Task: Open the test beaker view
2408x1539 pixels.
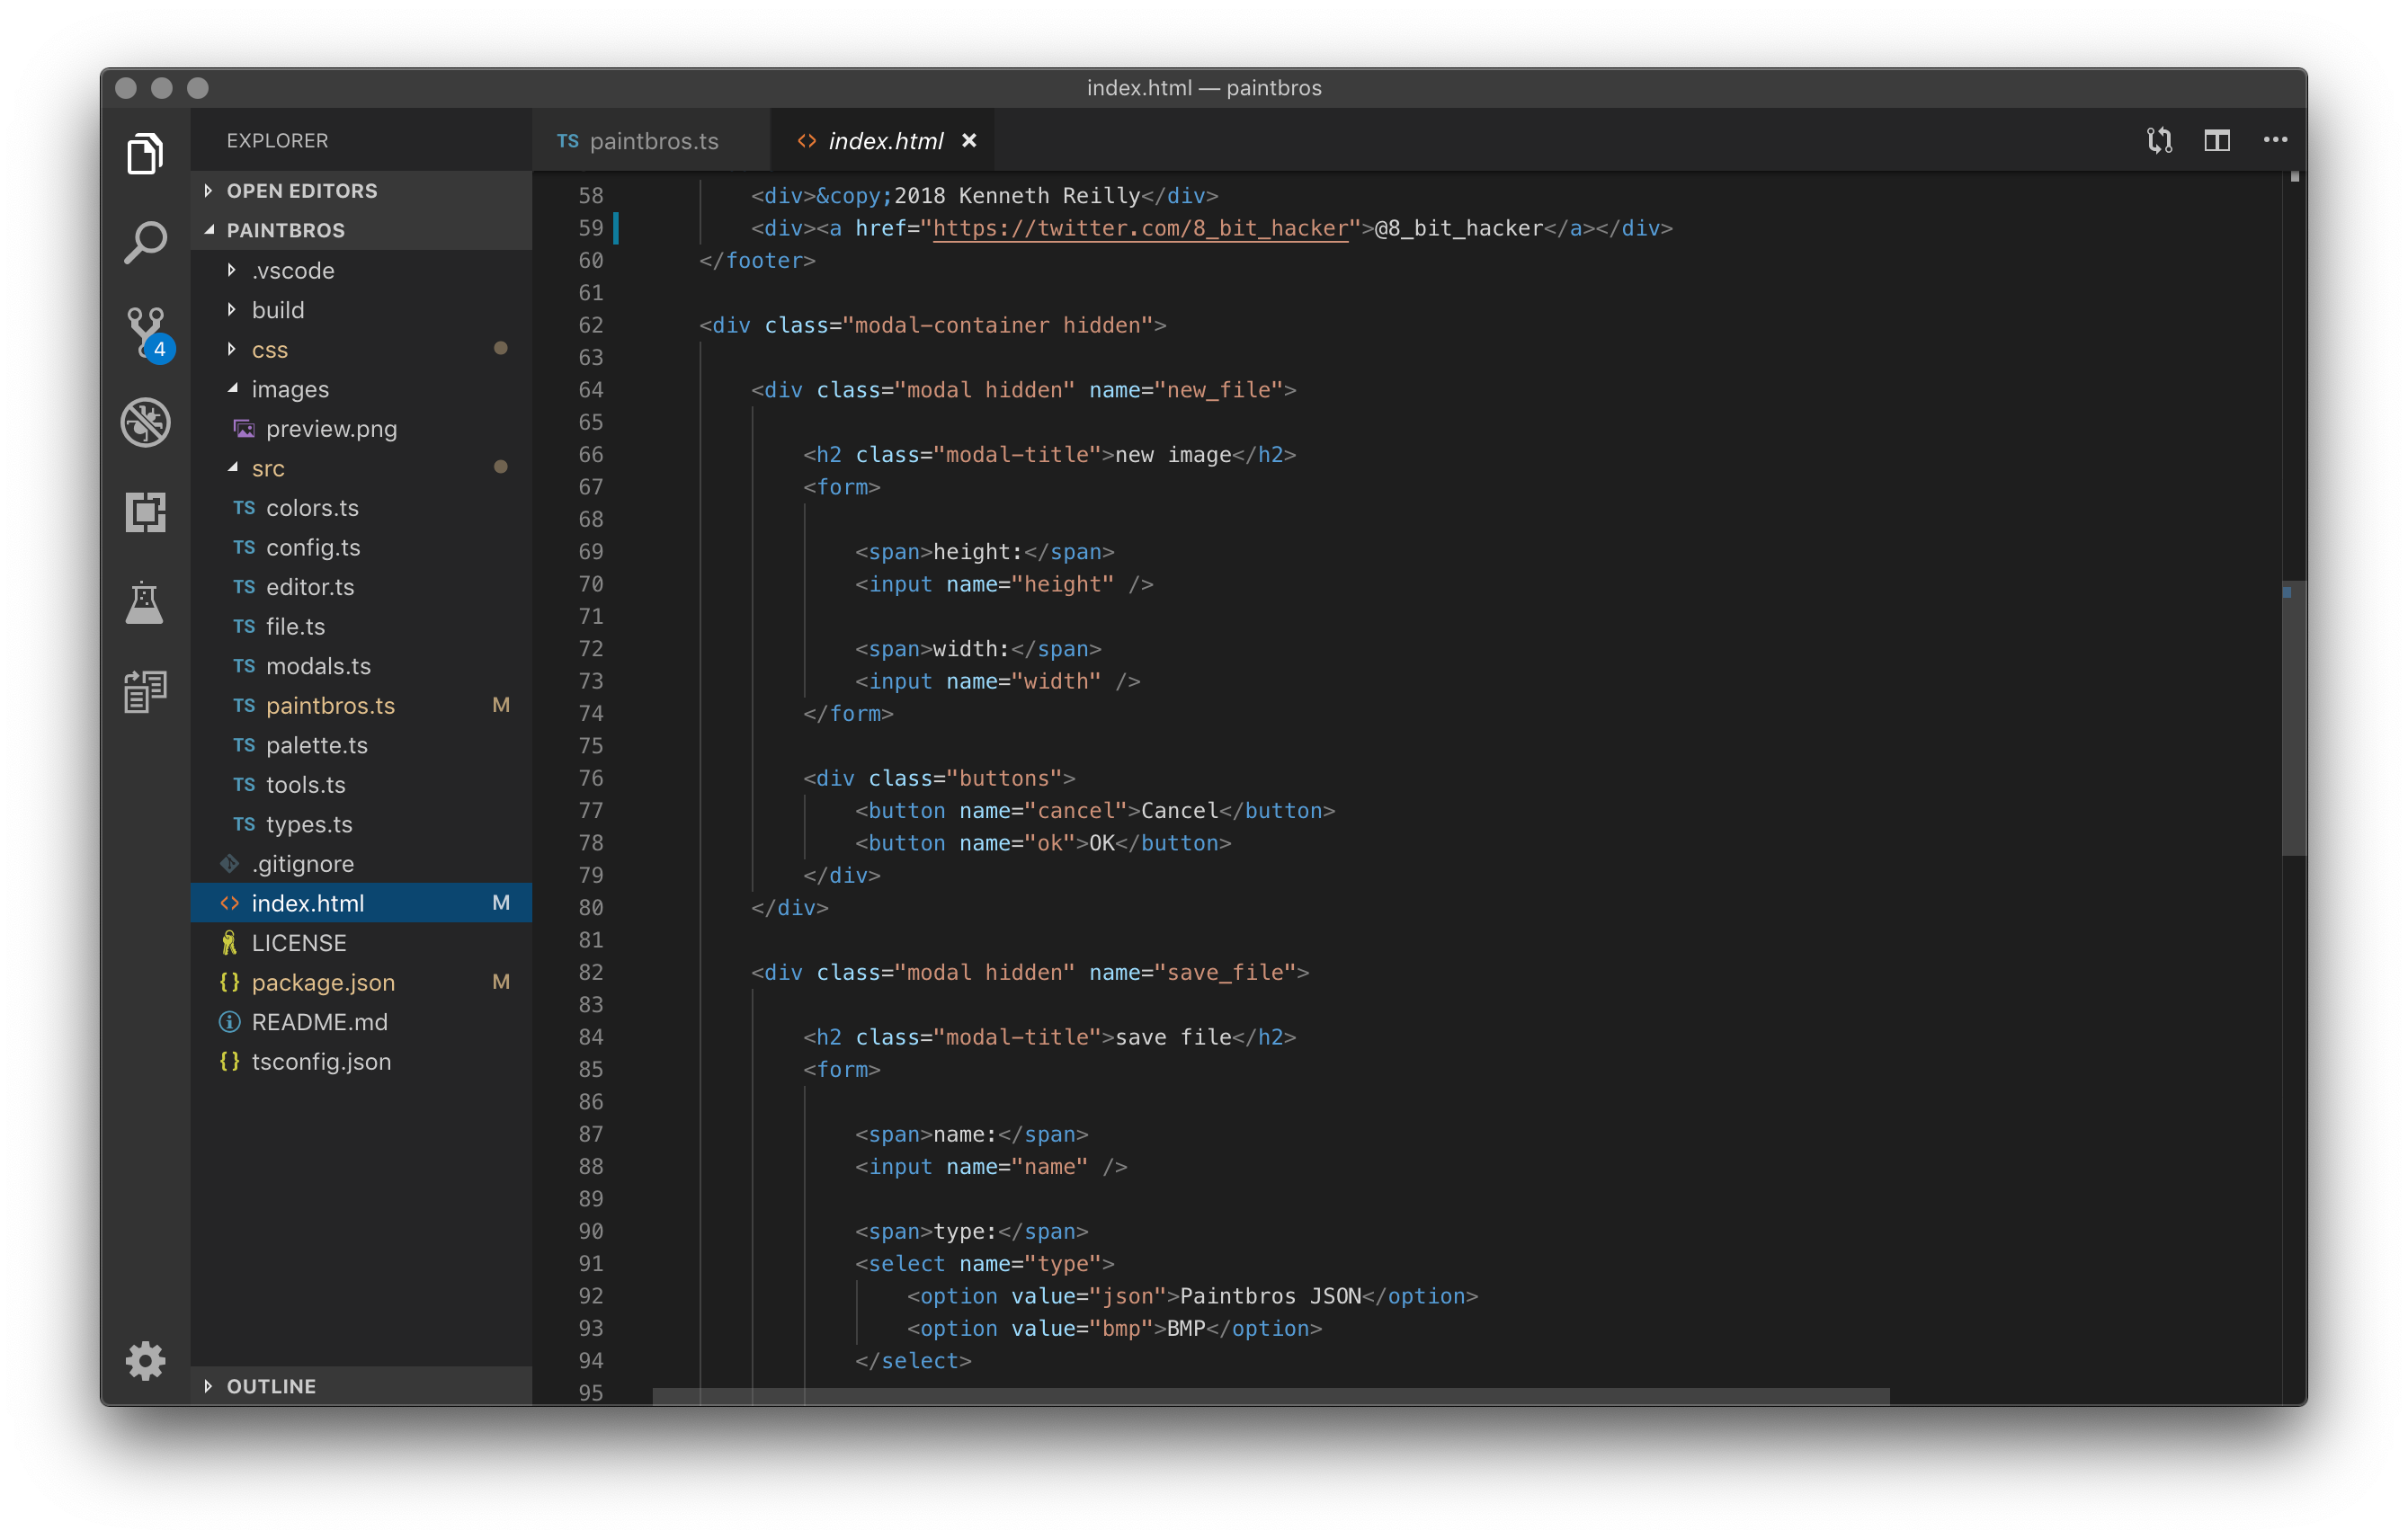Action: (145, 602)
